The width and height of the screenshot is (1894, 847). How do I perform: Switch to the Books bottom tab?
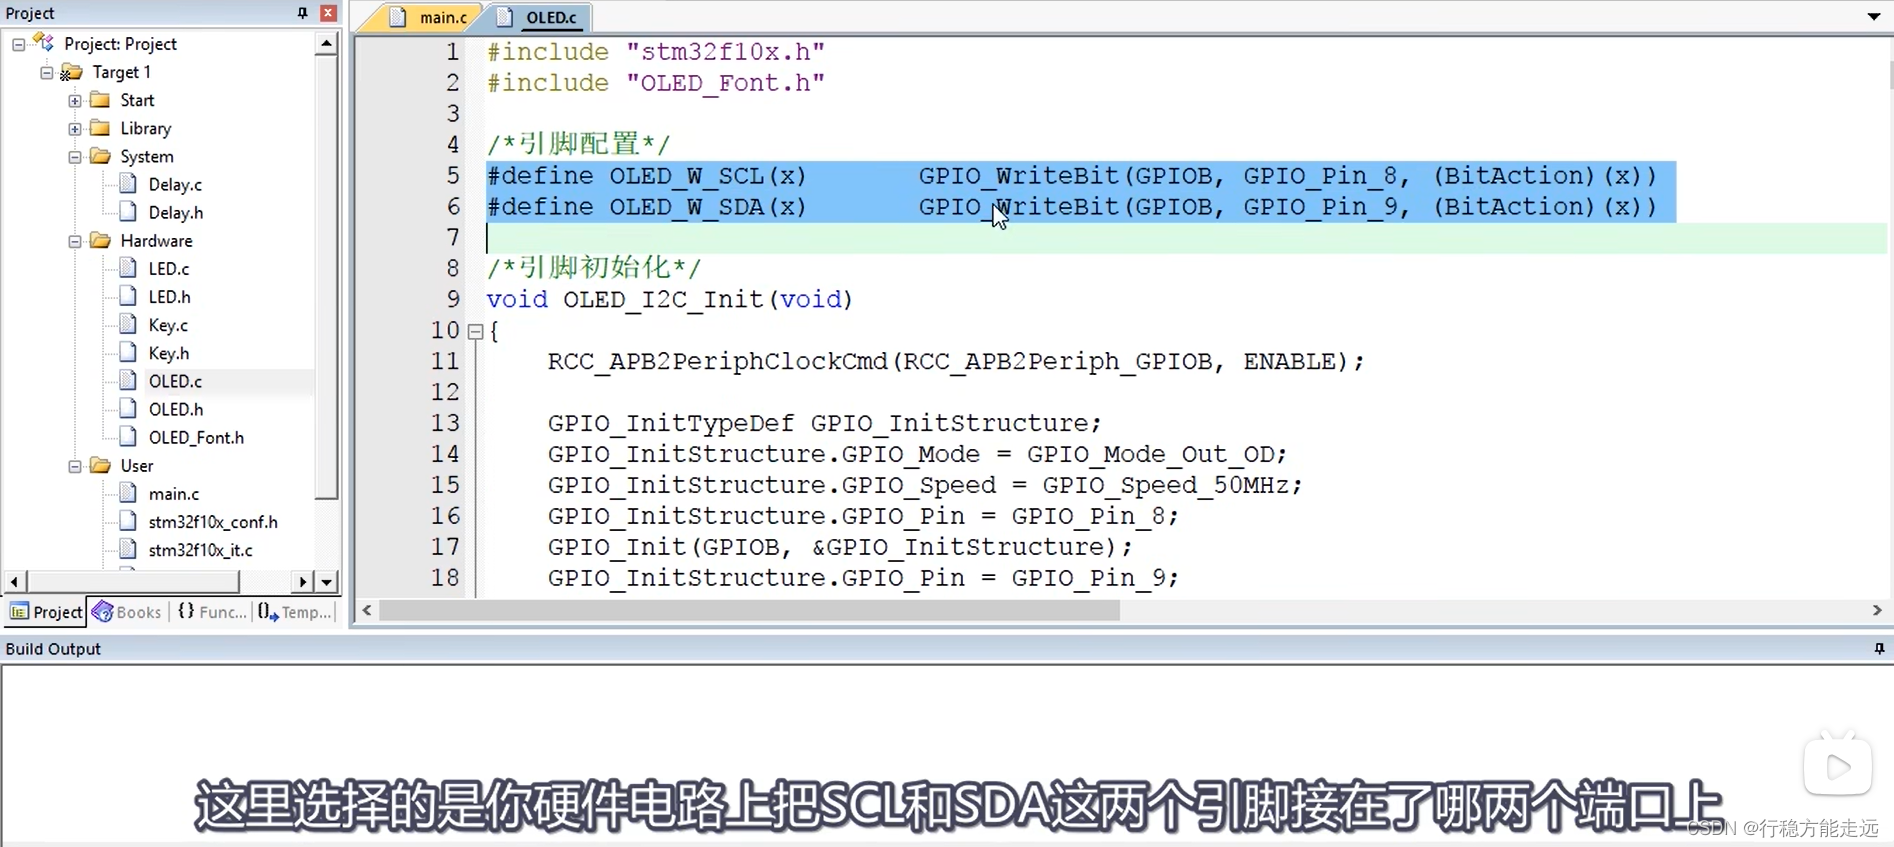tap(127, 612)
